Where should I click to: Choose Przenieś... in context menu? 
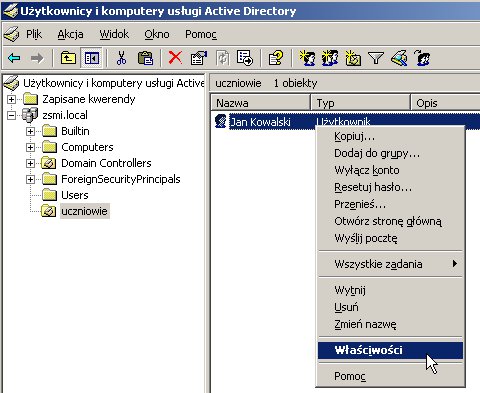point(390,204)
